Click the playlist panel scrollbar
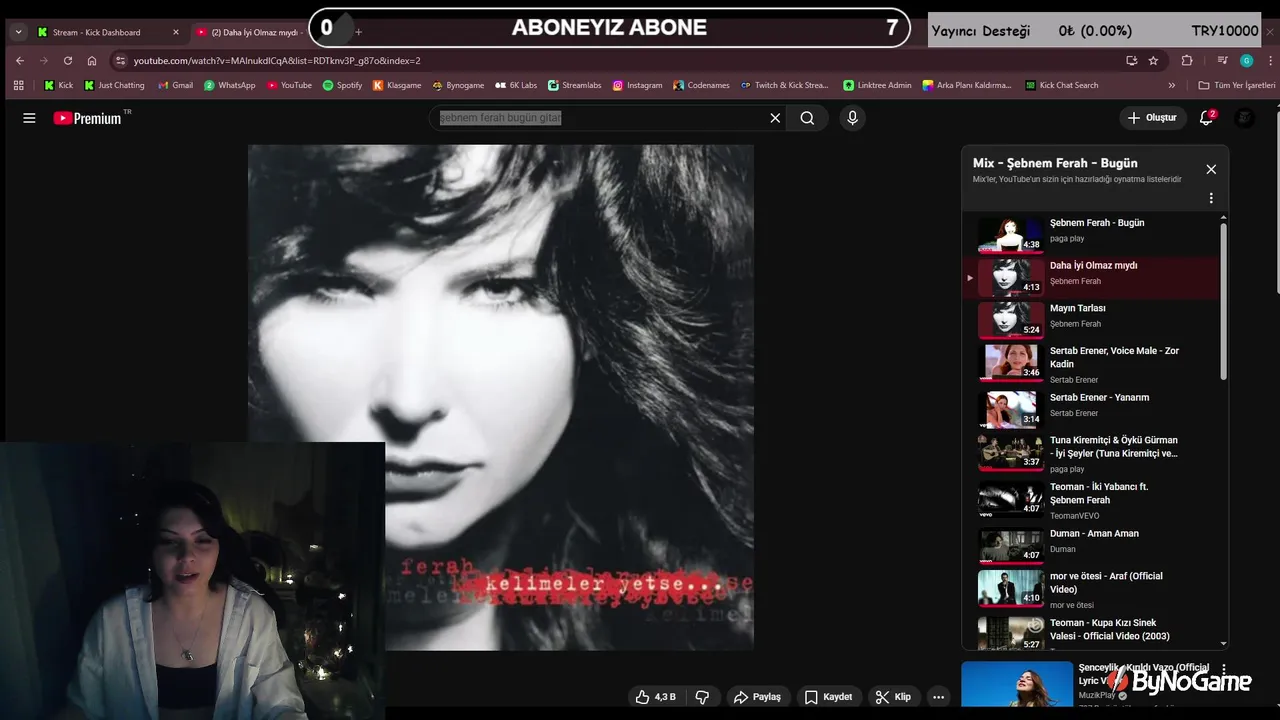Viewport: 1280px width, 720px height. click(1223, 300)
